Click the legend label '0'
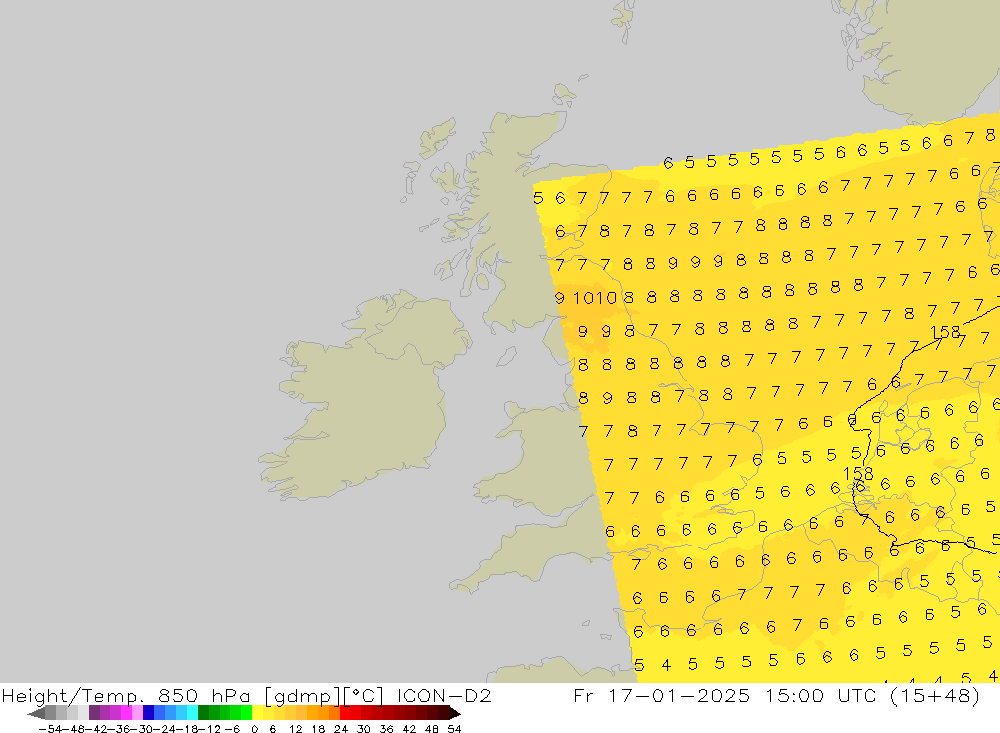The image size is (1000, 733). pyautogui.click(x=254, y=729)
